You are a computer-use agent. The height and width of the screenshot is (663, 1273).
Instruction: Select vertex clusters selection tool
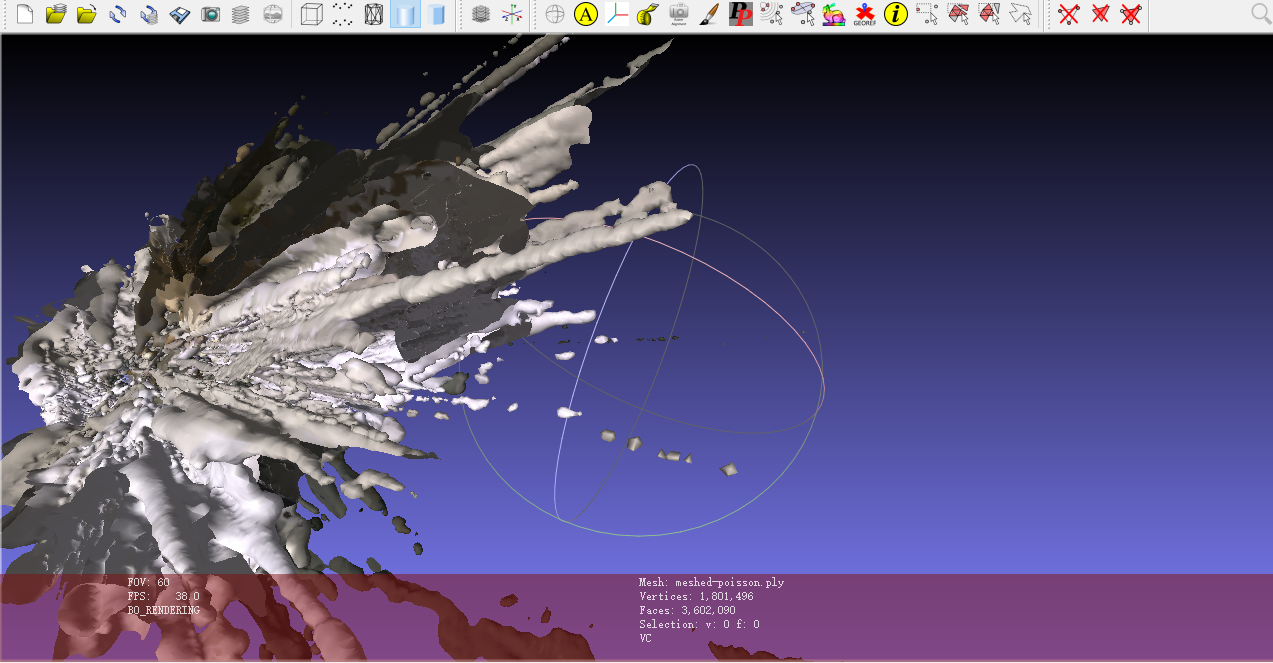771,14
